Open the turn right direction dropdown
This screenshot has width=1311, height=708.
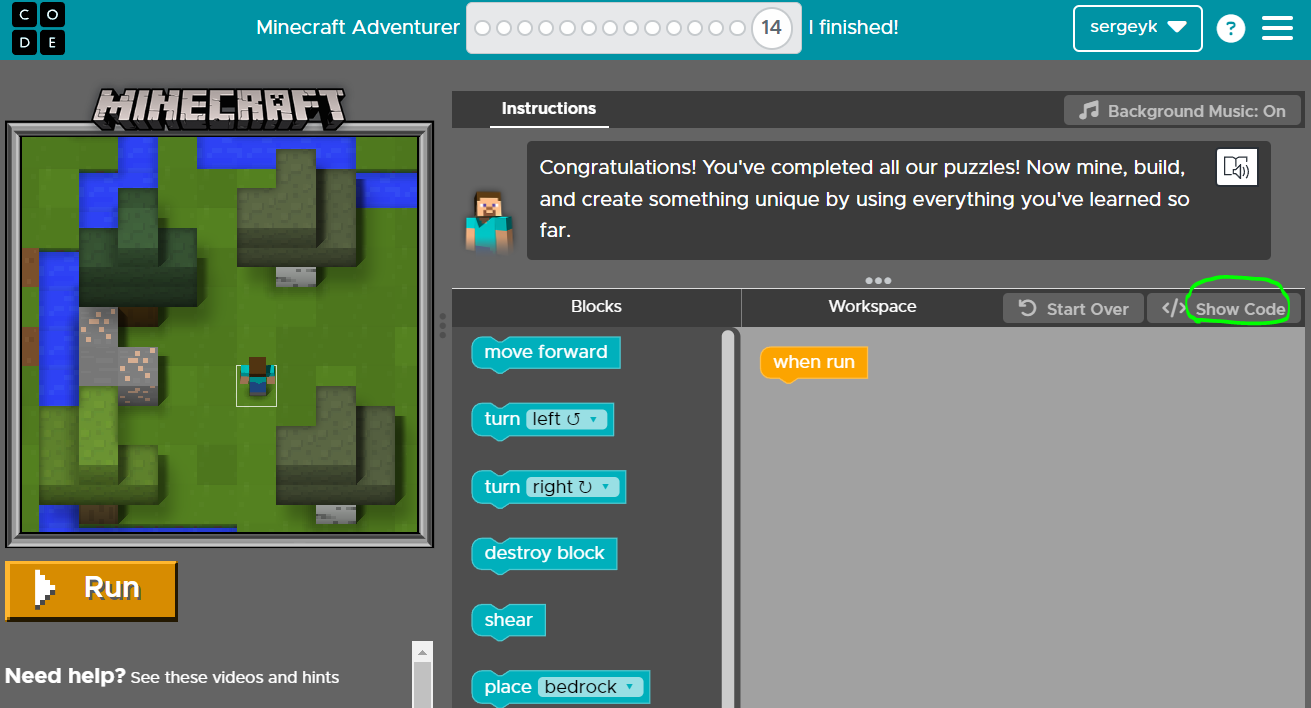[x=572, y=487]
